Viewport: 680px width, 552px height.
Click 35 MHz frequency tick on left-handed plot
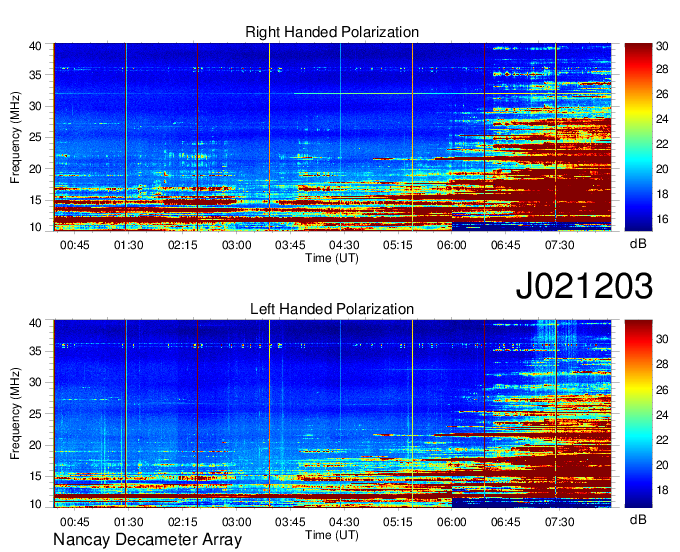point(35,351)
